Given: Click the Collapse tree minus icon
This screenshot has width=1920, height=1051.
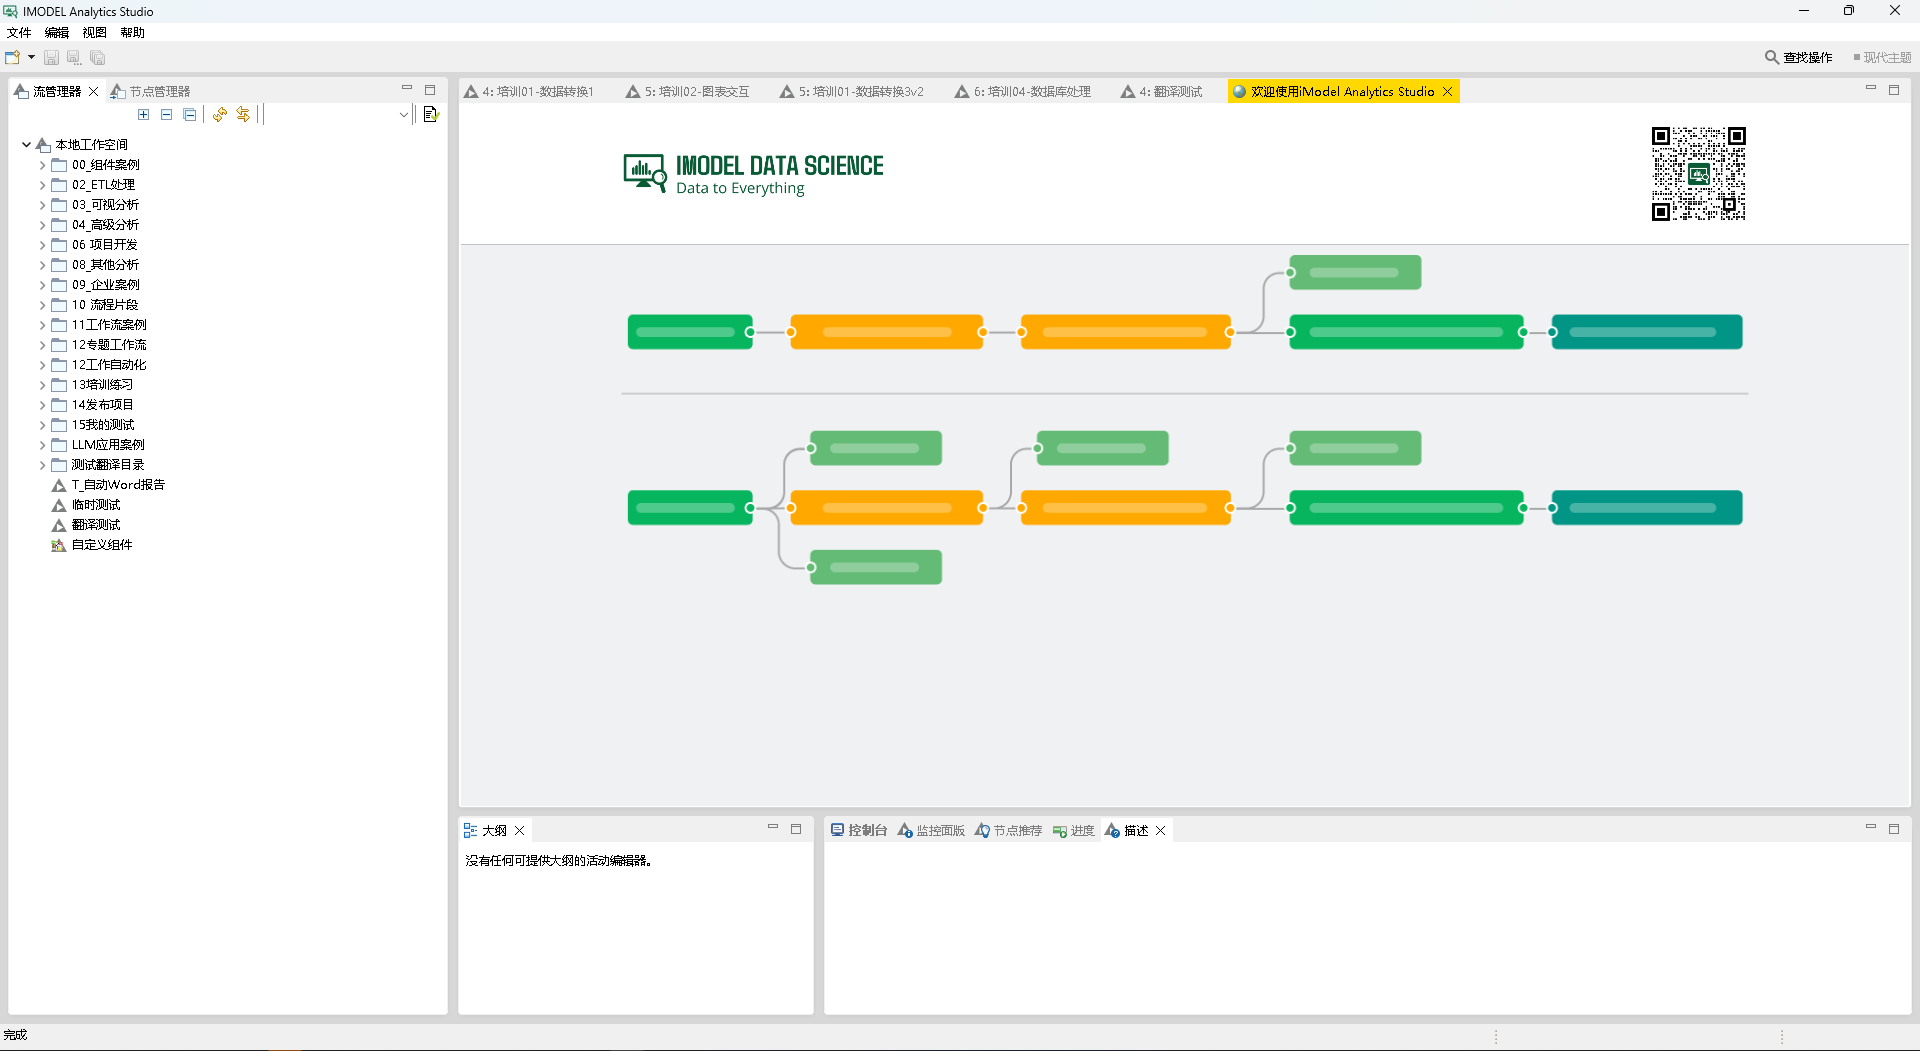Looking at the screenshot, I should pyautogui.click(x=167, y=115).
